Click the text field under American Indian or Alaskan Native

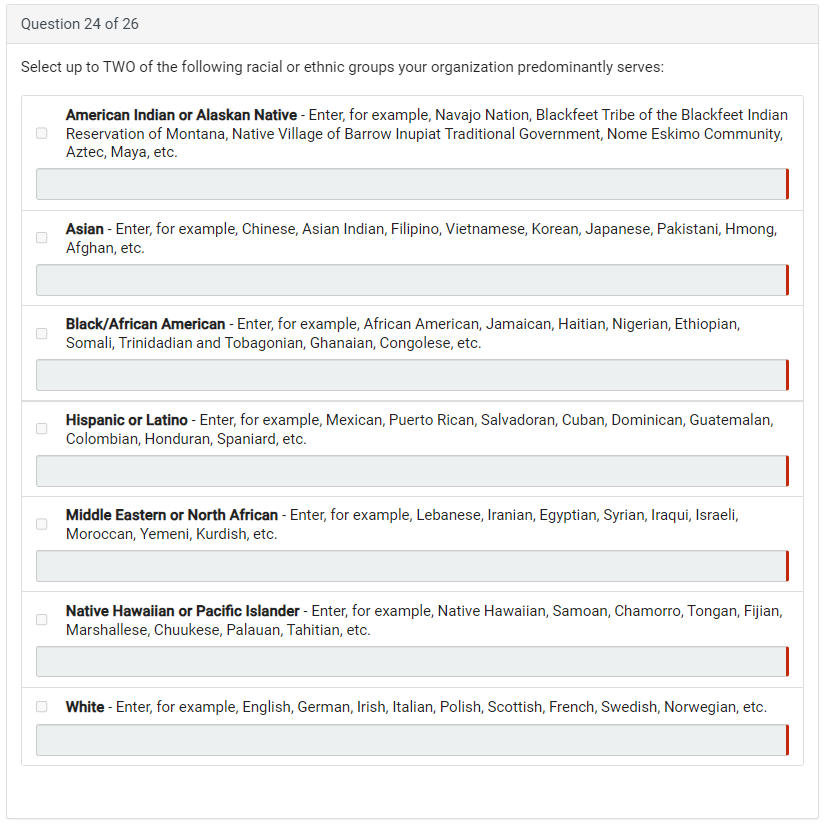pos(411,184)
